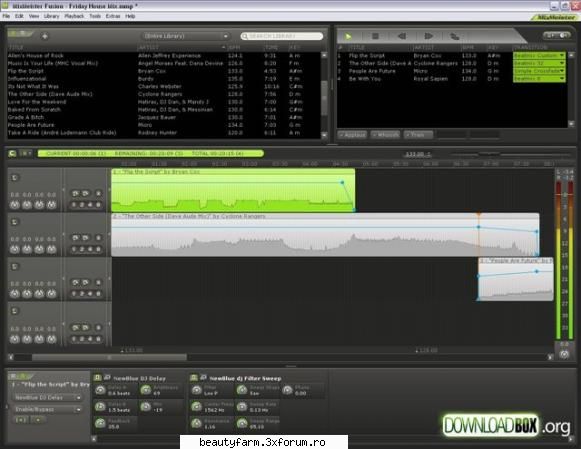
Task: Toggle the Applause sample button
Action: coord(352,135)
